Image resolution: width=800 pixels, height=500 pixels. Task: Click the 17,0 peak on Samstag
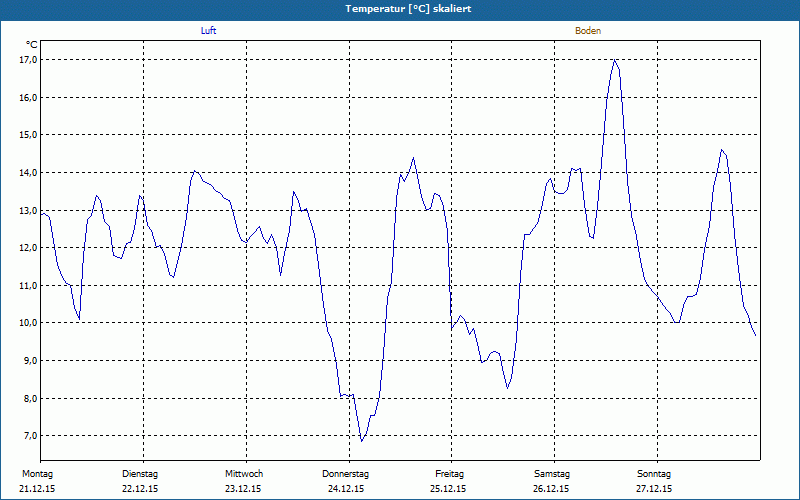point(615,60)
